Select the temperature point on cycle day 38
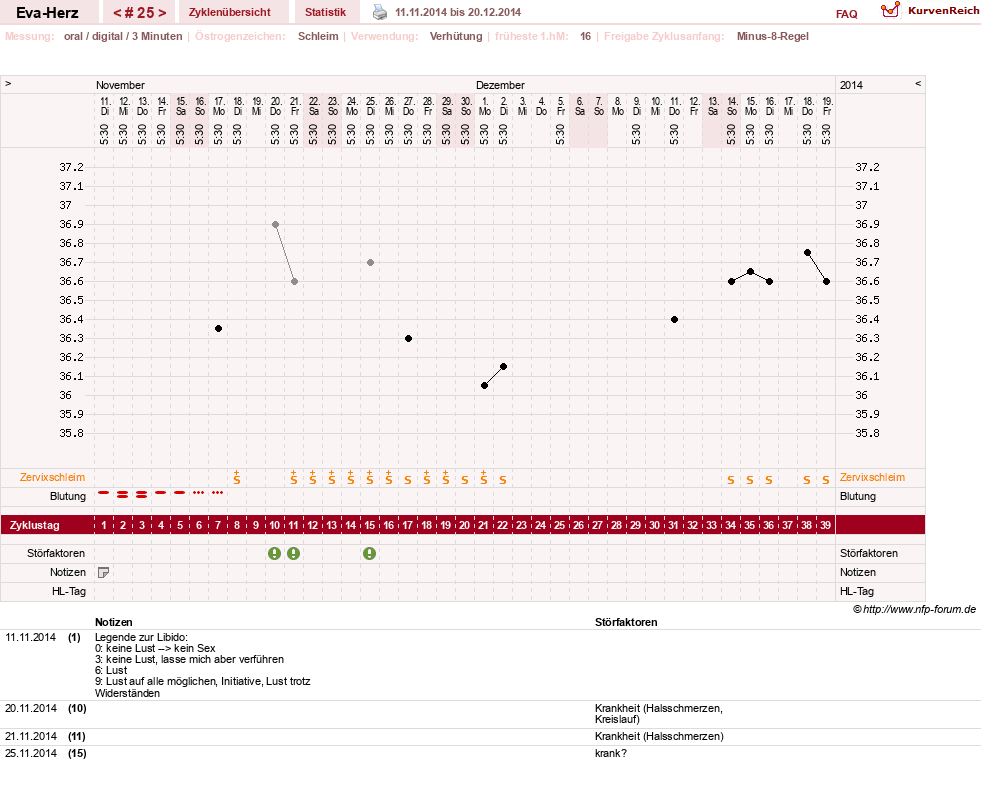Image resolution: width=981 pixels, height=807 pixels. (x=807, y=253)
